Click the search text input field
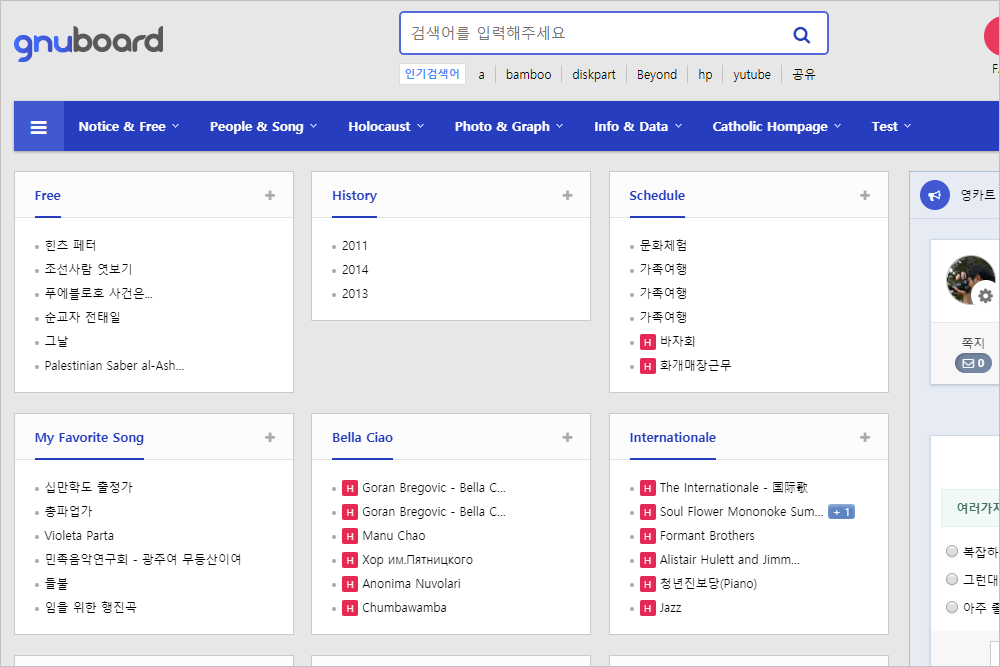 [590, 34]
